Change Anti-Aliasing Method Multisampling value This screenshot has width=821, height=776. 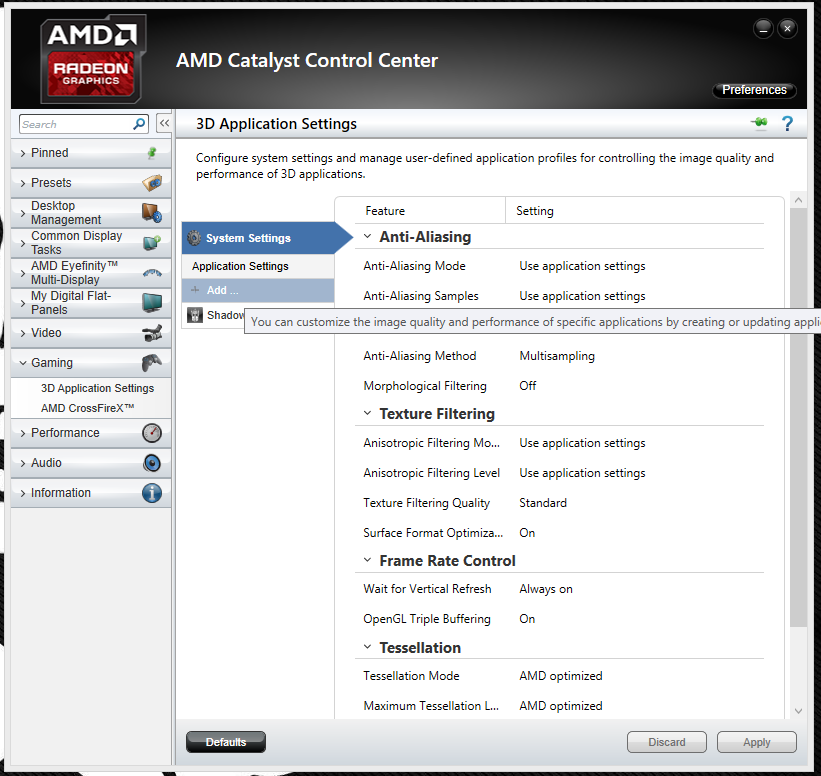click(557, 356)
